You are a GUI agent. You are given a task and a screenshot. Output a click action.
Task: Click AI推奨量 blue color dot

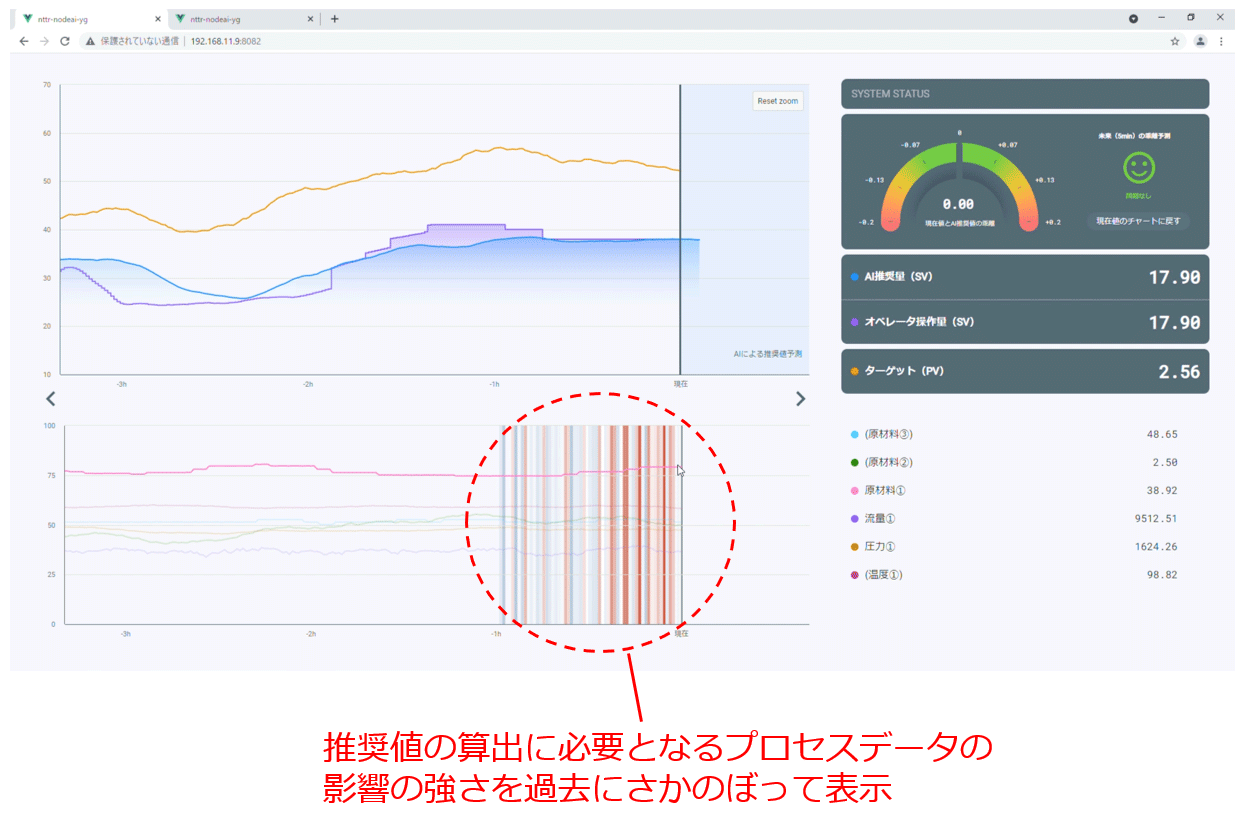click(854, 277)
